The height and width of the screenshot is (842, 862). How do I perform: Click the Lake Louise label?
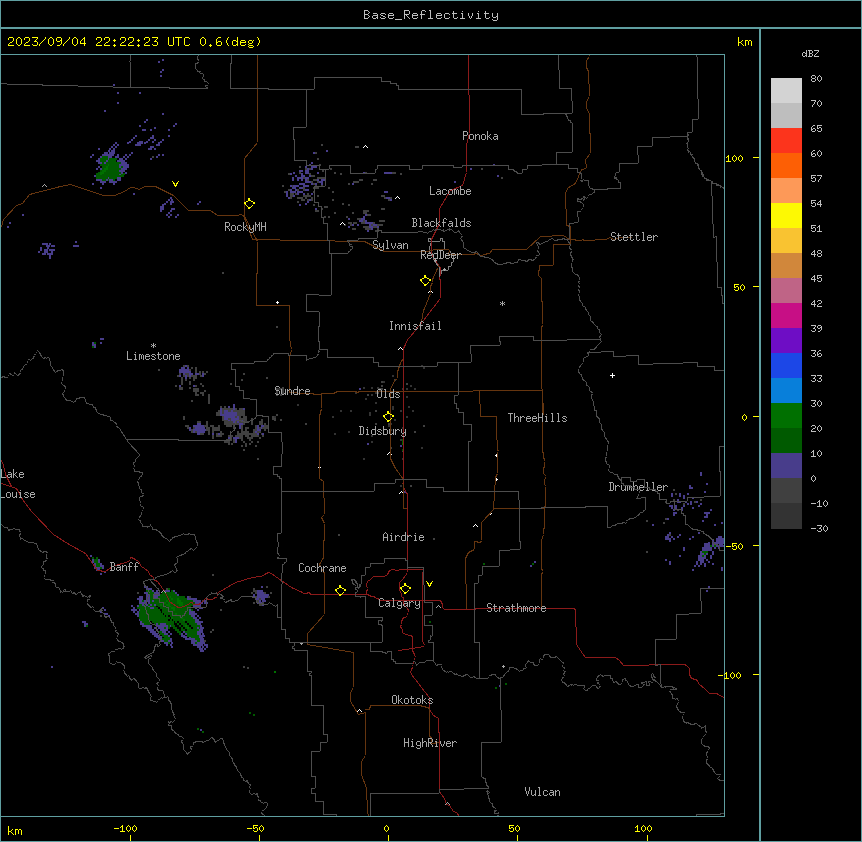16,484
